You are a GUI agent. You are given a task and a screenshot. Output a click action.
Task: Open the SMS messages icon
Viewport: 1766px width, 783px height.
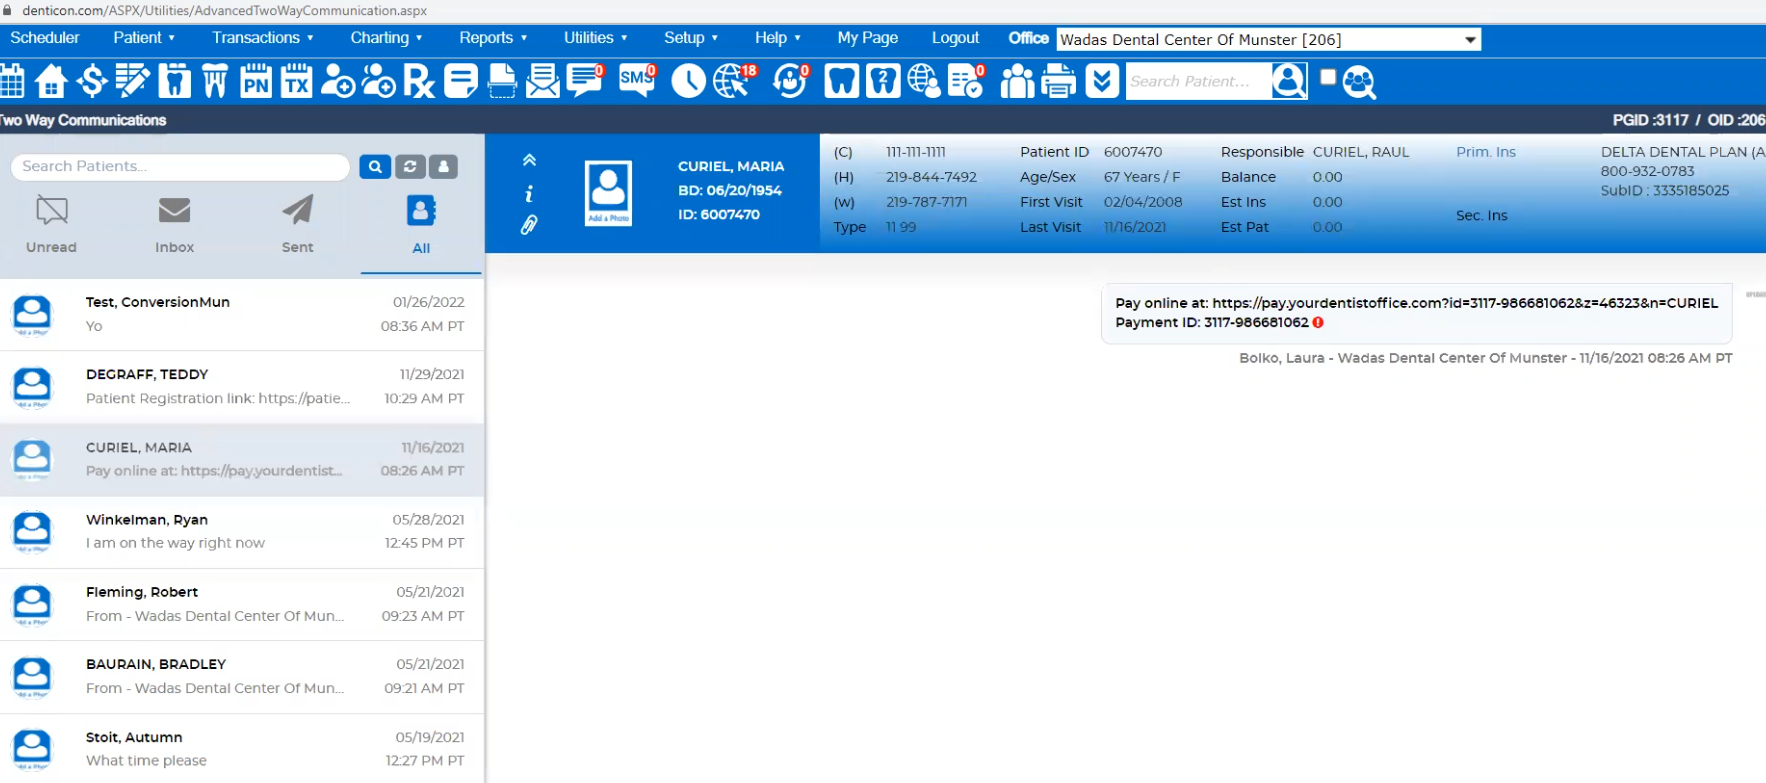[637, 81]
